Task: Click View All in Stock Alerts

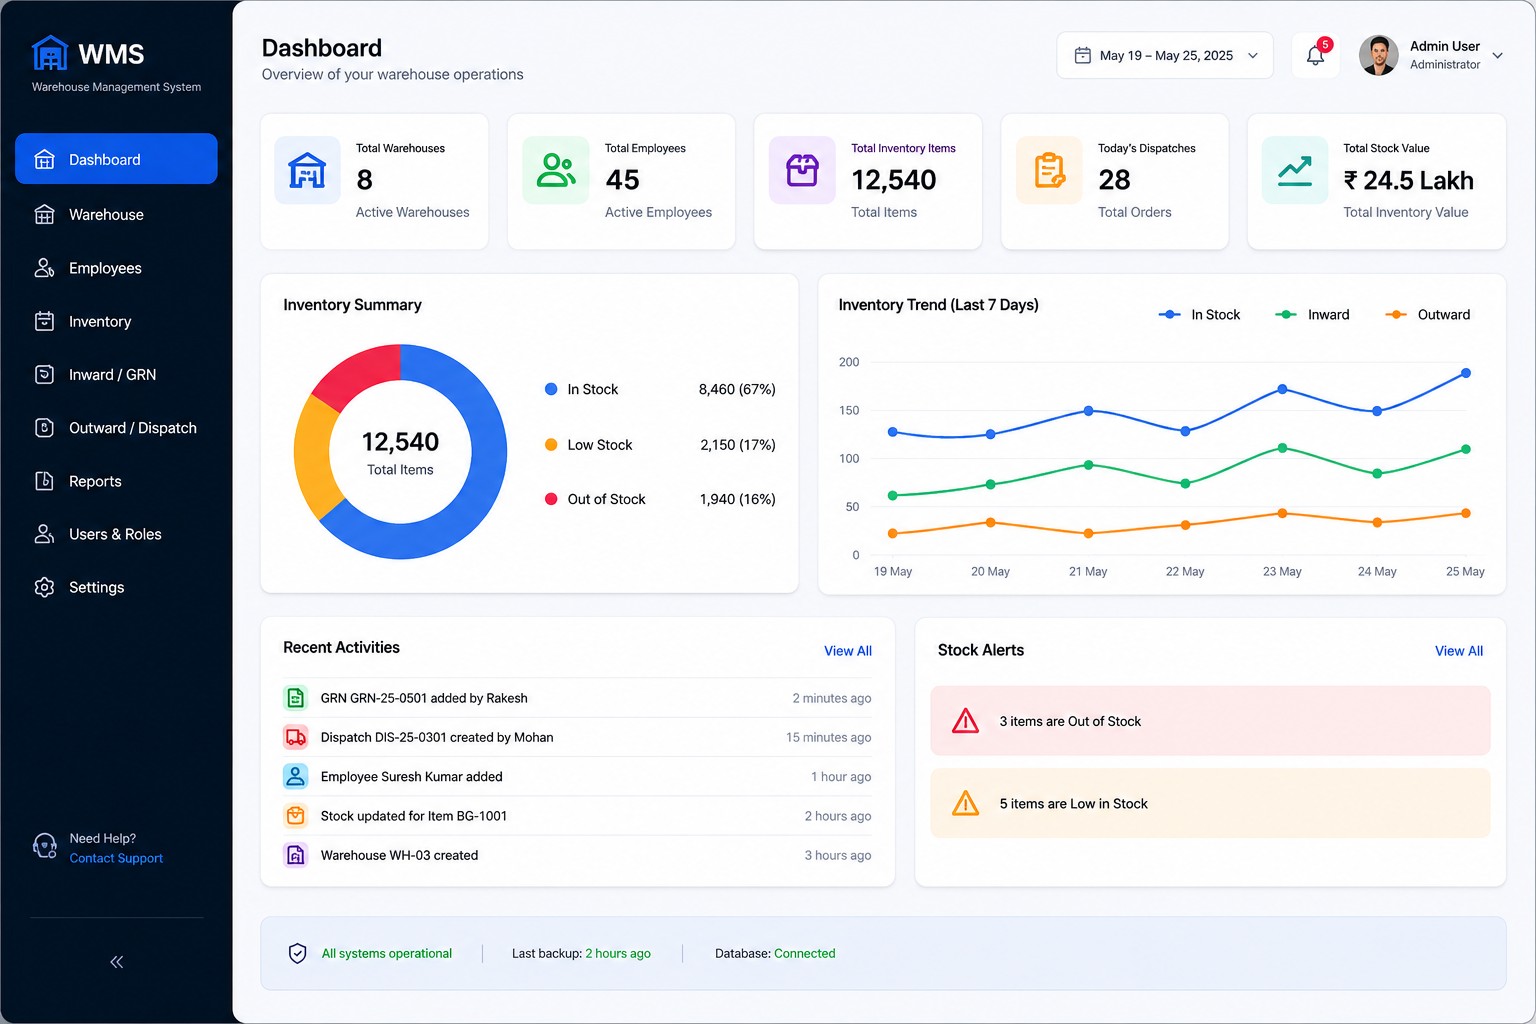Action: pyautogui.click(x=1459, y=651)
